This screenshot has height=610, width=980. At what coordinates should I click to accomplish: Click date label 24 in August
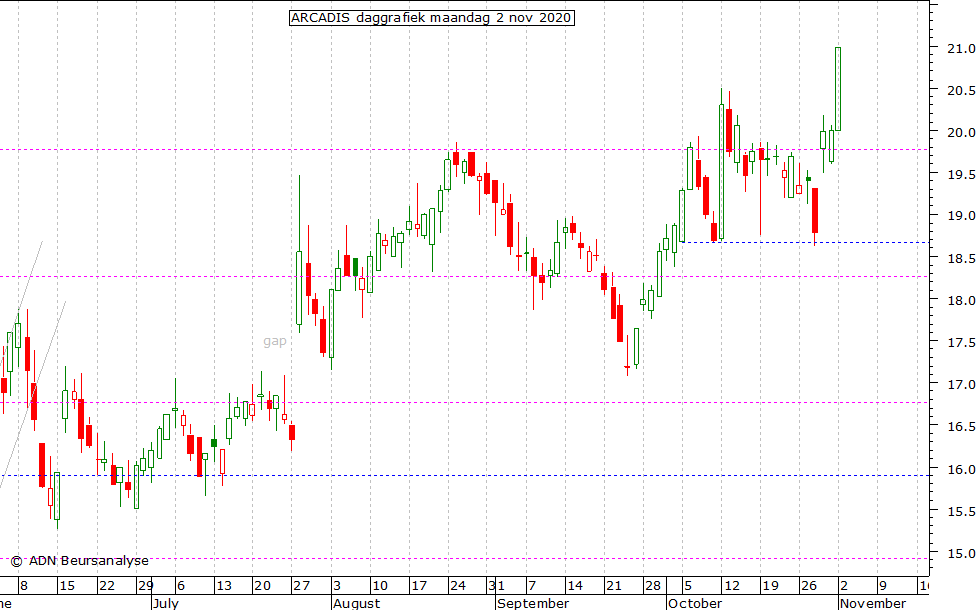(x=458, y=586)
